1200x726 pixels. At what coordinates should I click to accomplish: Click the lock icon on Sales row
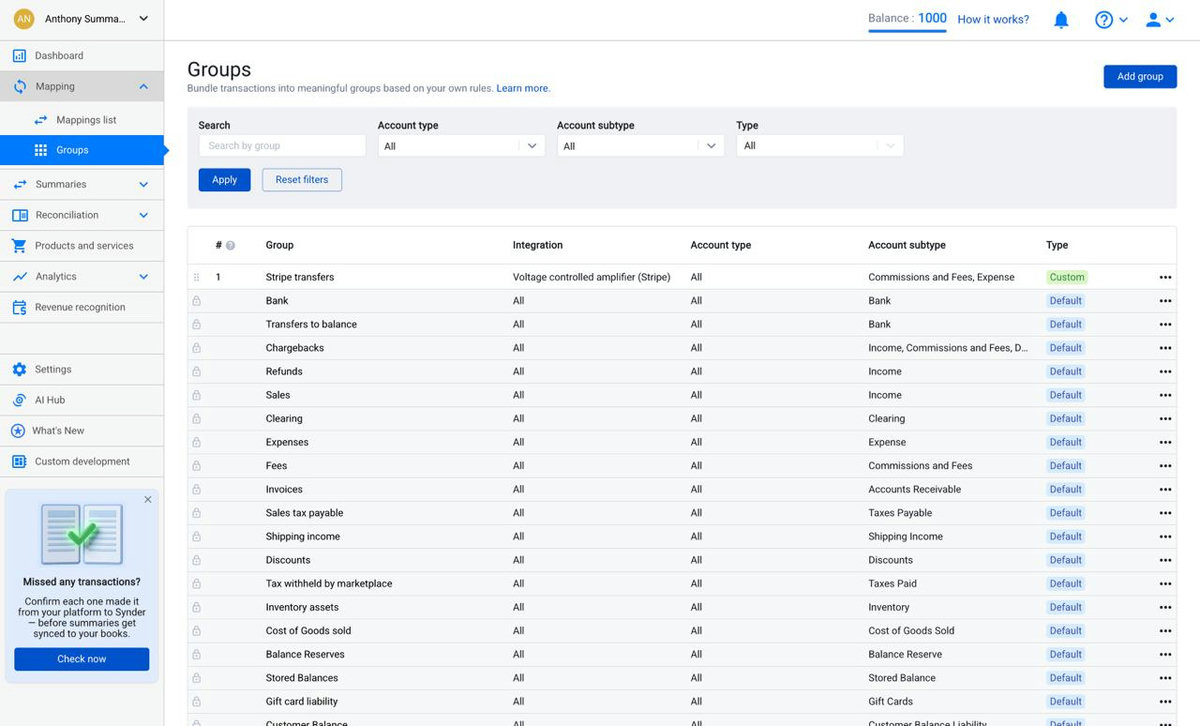(x=196, y=396)
